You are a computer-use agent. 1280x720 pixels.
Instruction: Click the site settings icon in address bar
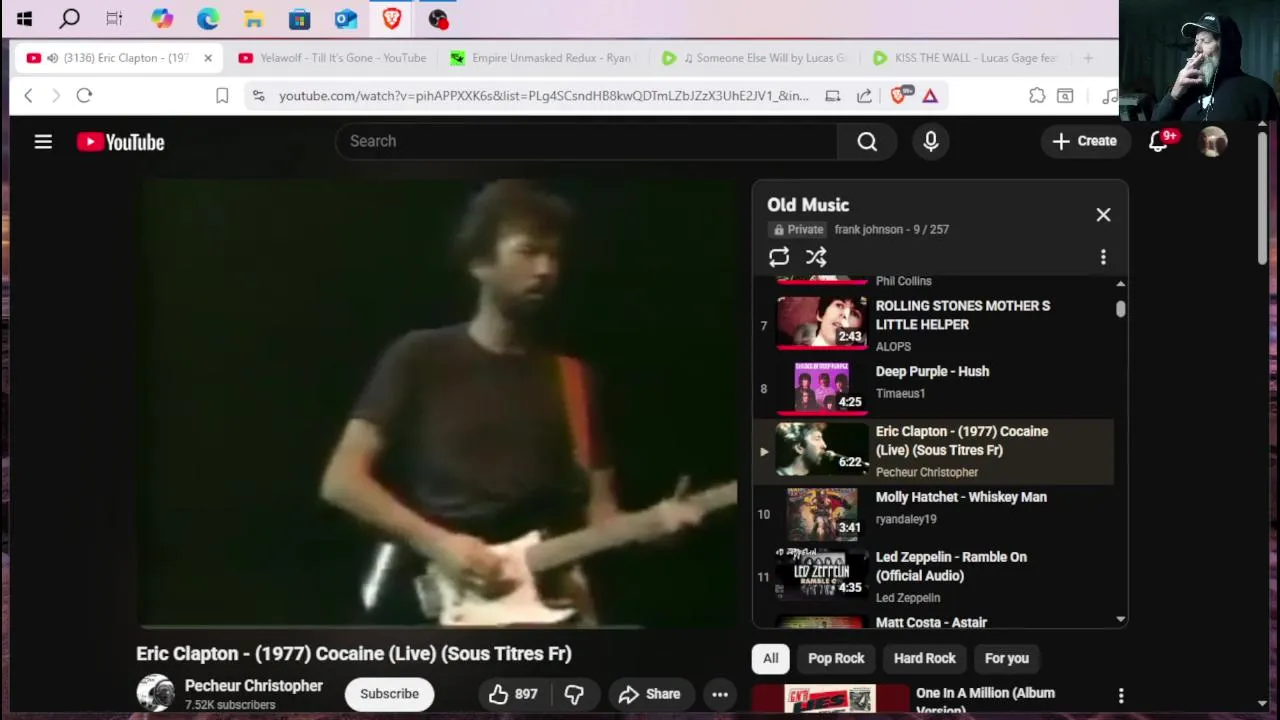259,96
